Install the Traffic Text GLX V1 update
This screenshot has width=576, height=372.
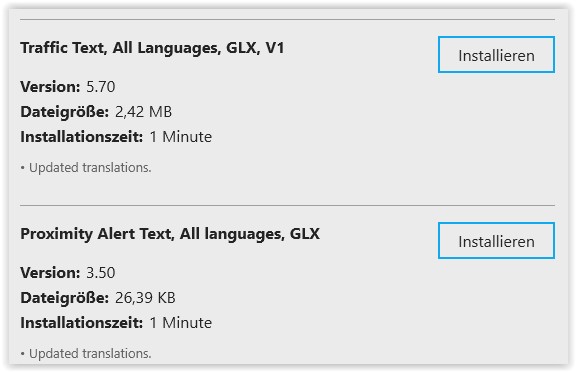coord(496,54)
